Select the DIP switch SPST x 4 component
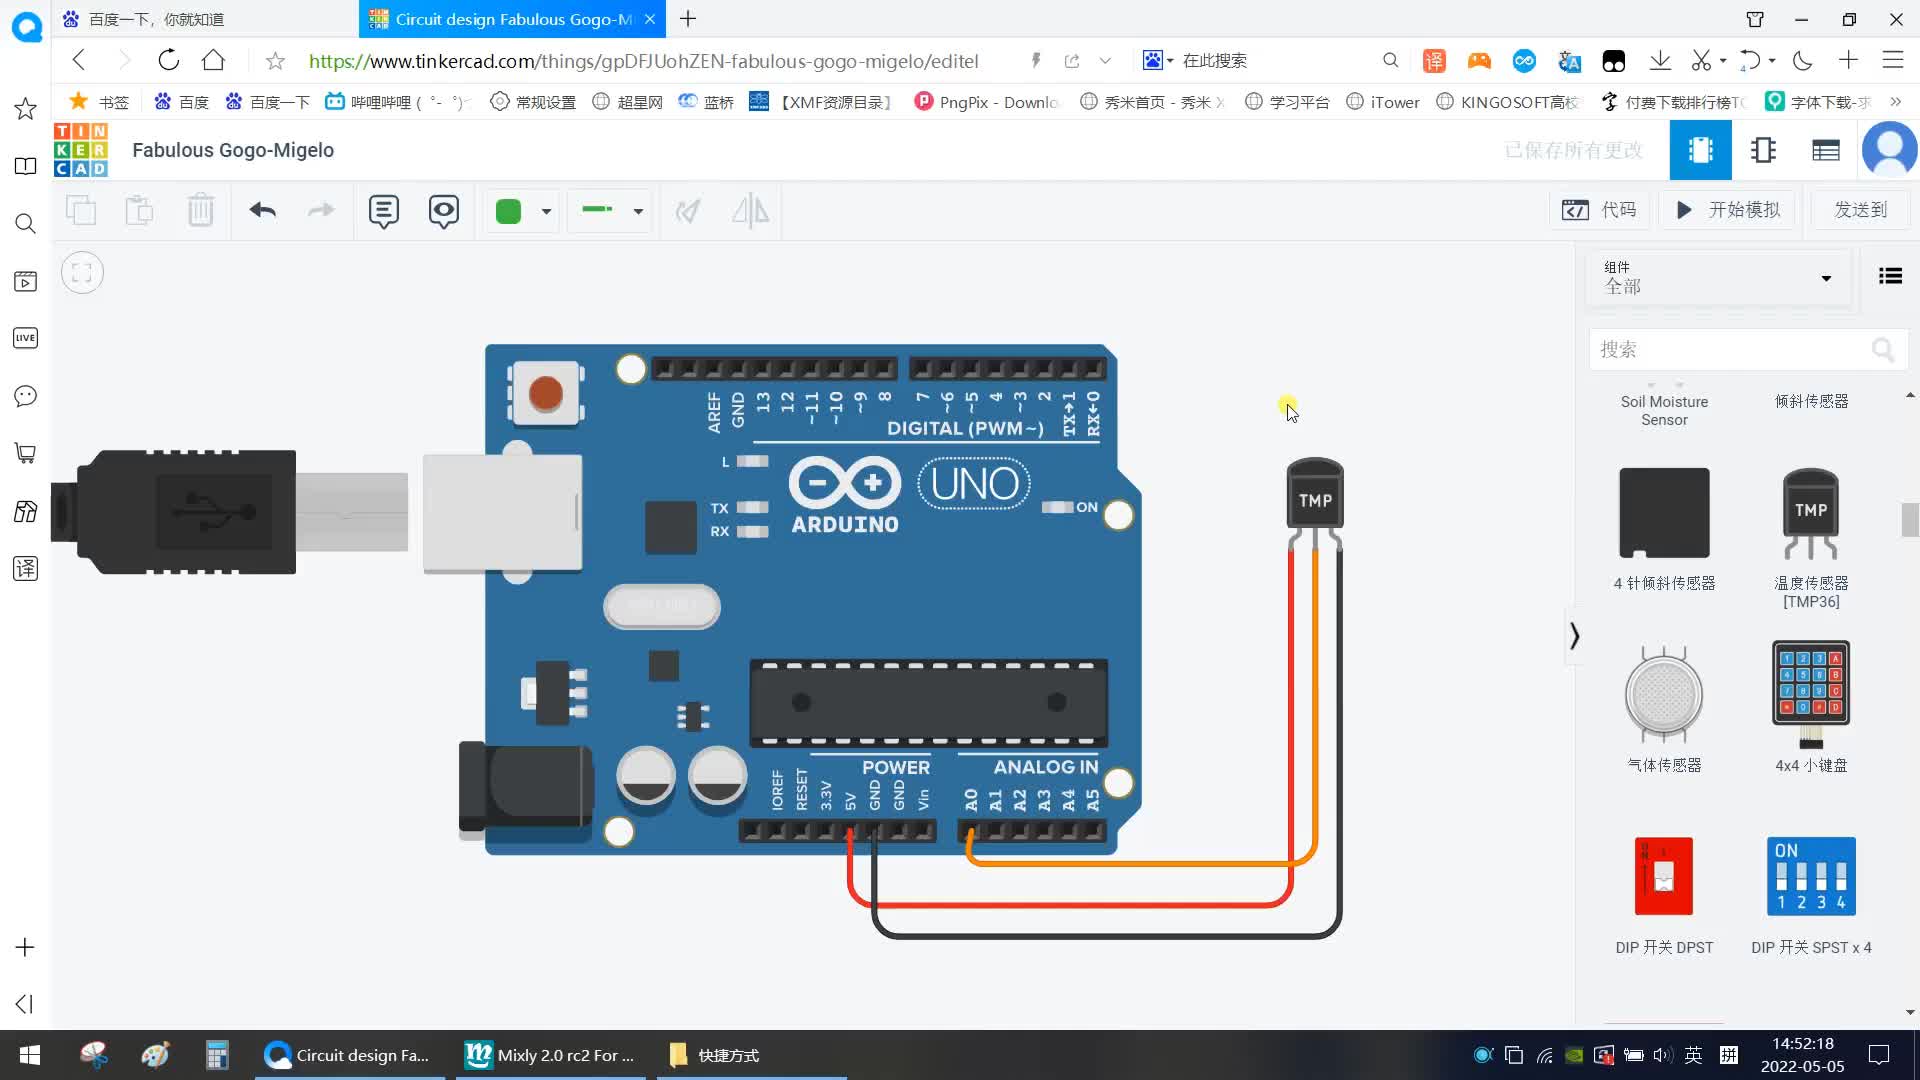The height and width of the screenshot is (1080, 1920). point(1811,895)
